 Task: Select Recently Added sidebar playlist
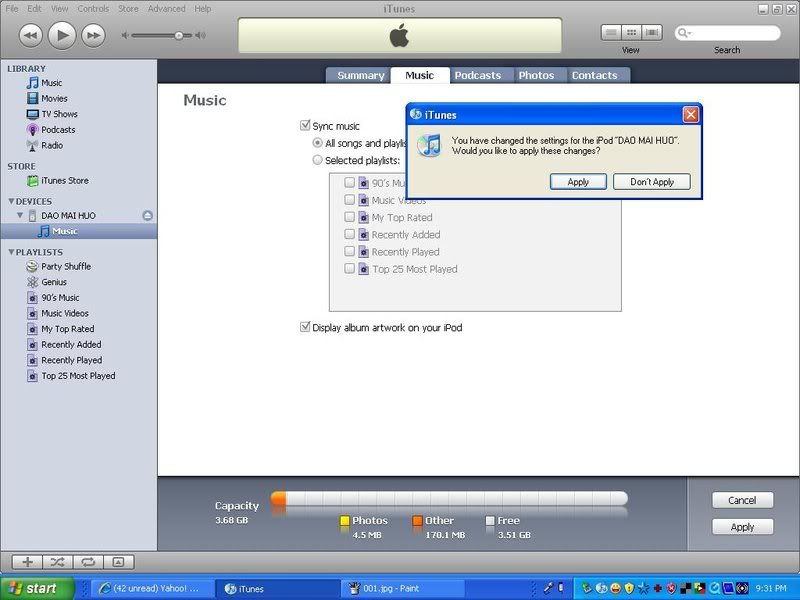[71, 345]
